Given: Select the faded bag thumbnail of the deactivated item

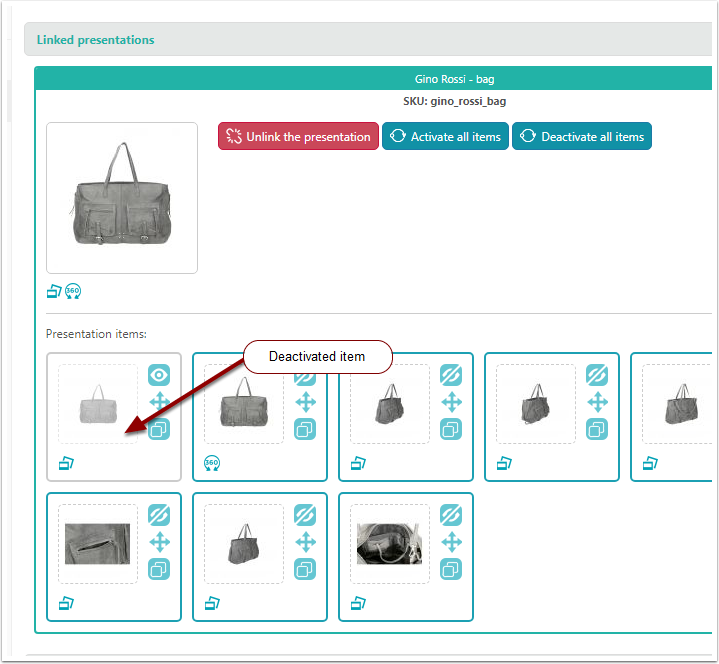Looking at the screenshot, I should pos(98,404).
